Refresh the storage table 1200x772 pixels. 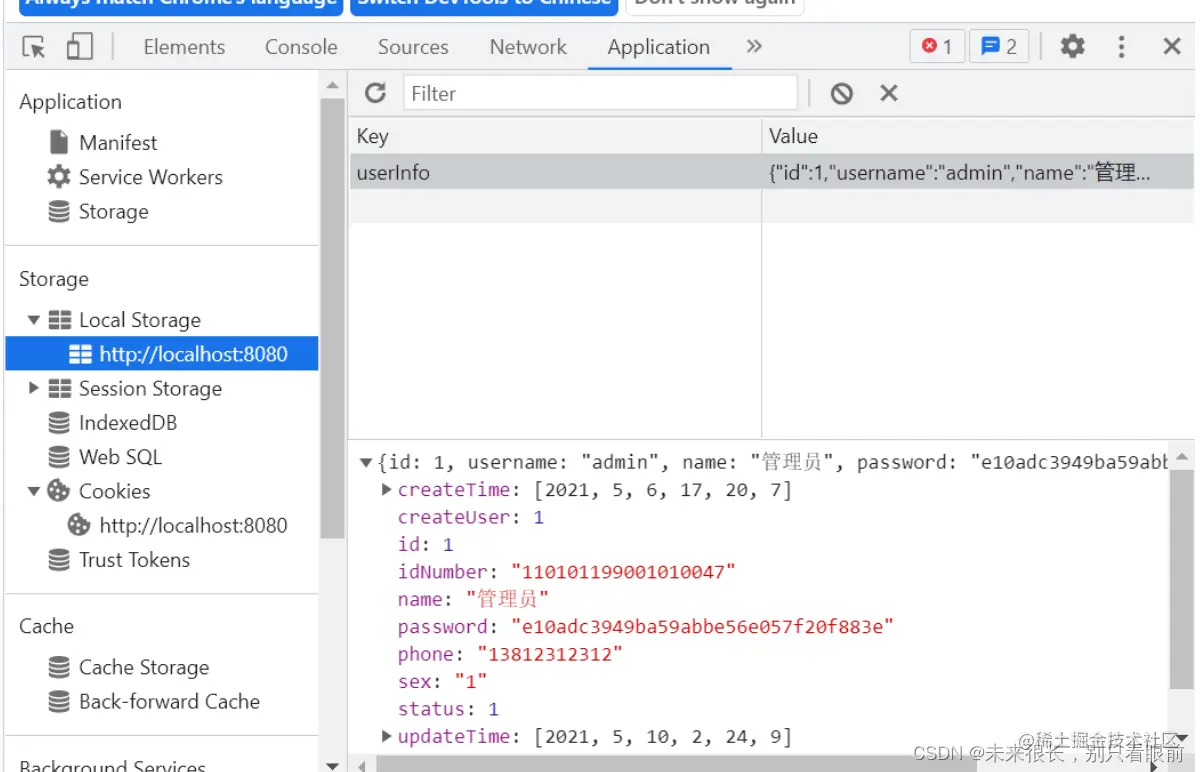click(375, 93)
